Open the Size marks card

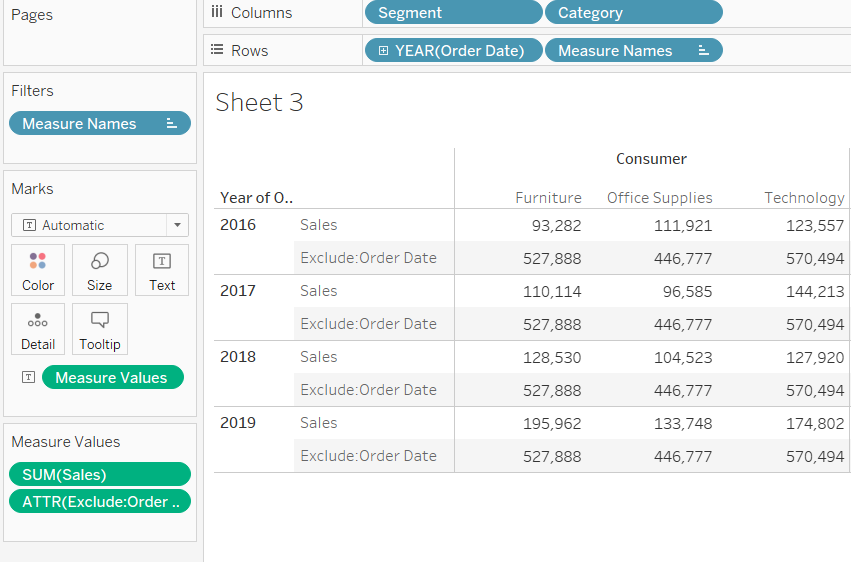click(x=100, y=270)
